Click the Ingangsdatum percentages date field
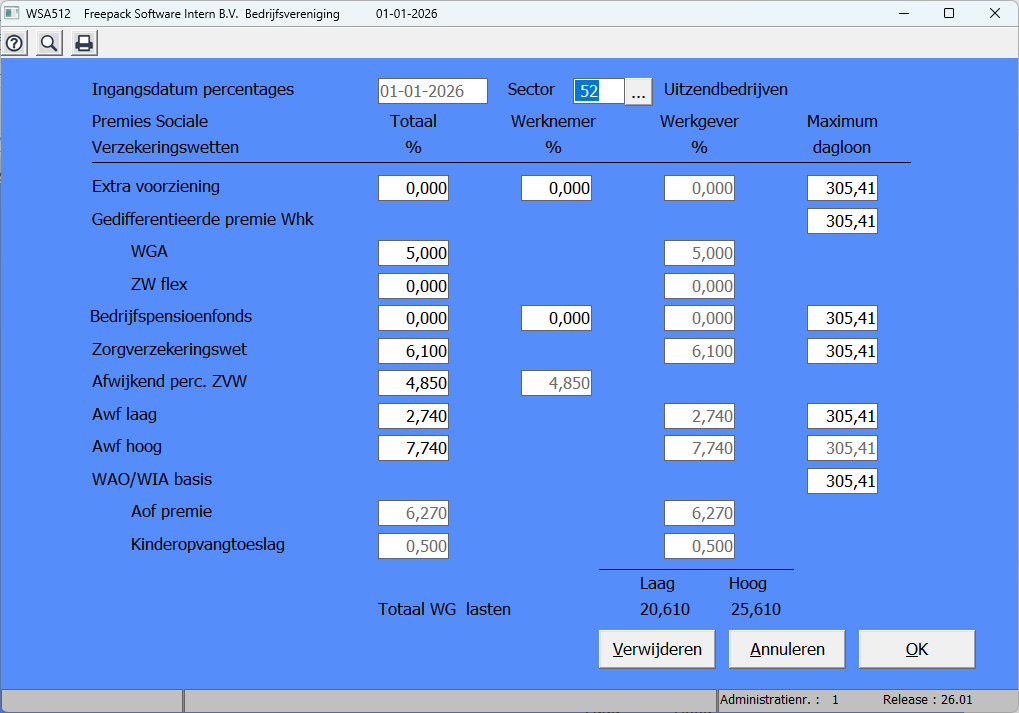 click(433, 91)
